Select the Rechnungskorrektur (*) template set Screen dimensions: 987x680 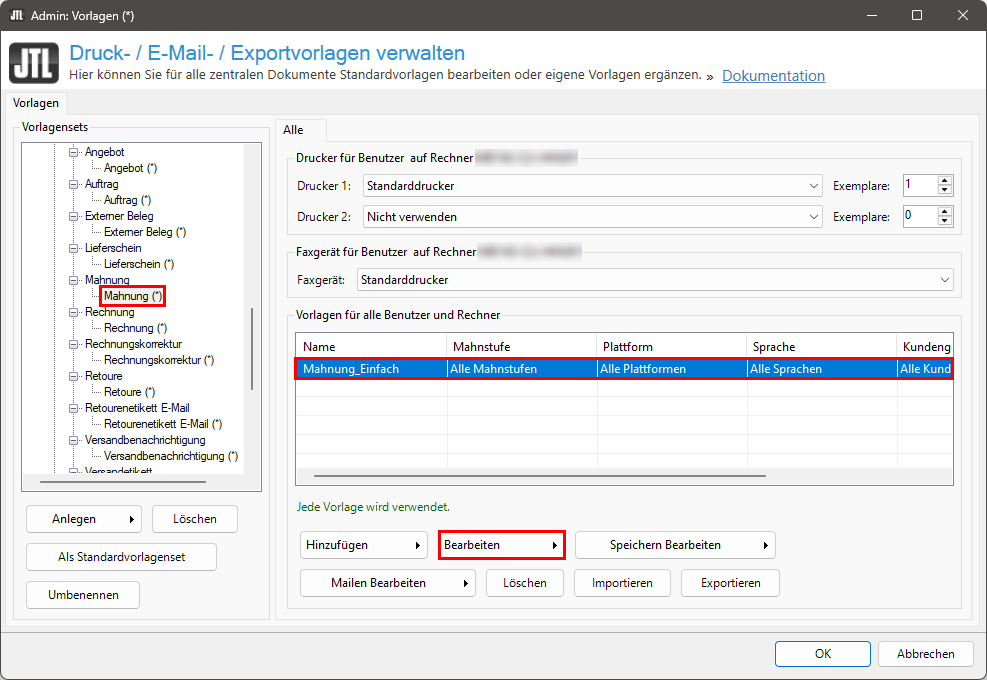coord(159,360)
